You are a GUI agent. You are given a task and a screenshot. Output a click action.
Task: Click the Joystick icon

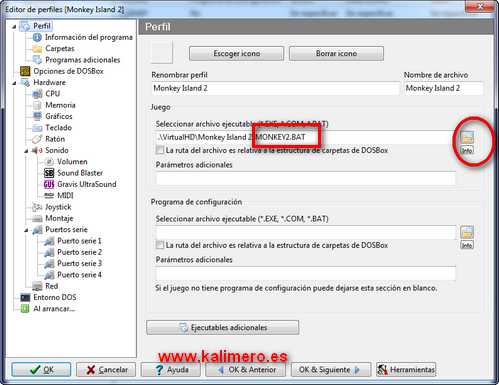pos(37,207)
